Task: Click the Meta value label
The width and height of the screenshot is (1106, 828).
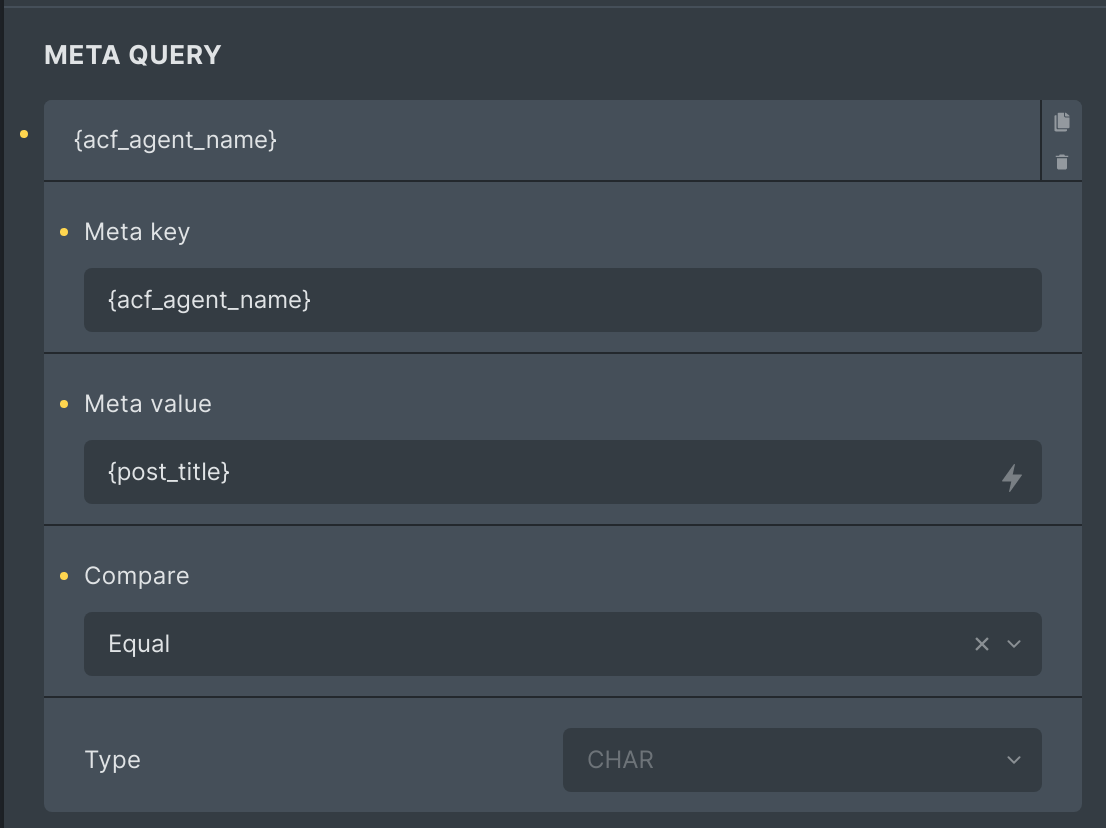Action: click(147, 403)
